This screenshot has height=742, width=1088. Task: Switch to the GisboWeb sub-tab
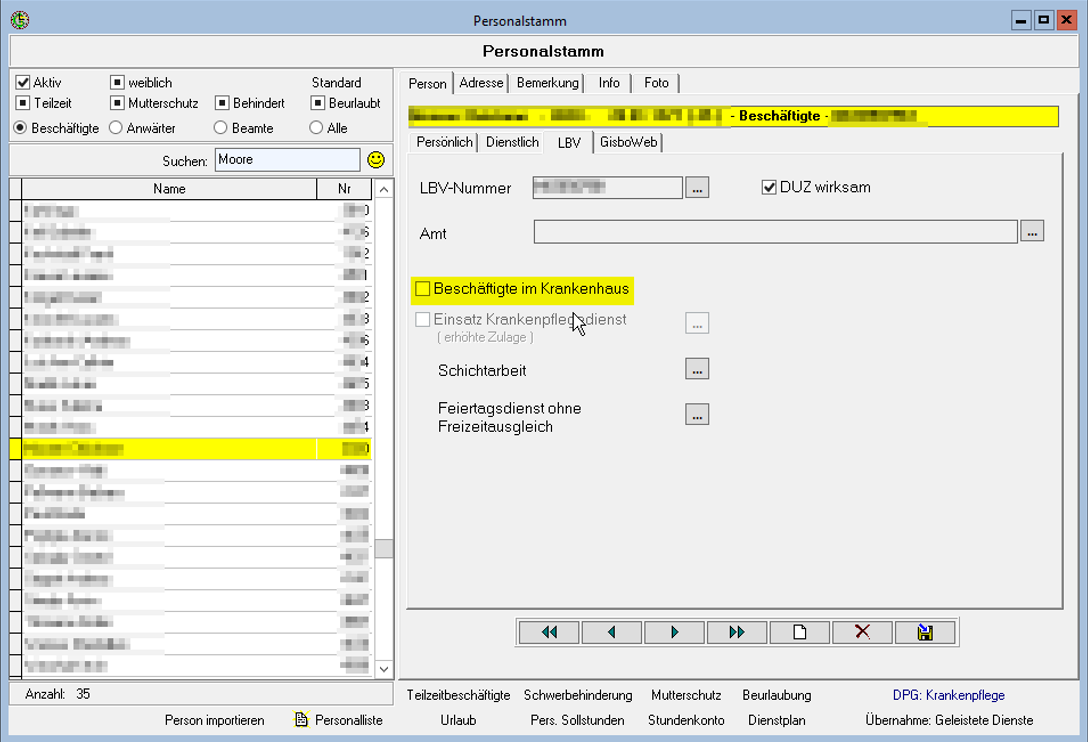[x=629, y=142]
